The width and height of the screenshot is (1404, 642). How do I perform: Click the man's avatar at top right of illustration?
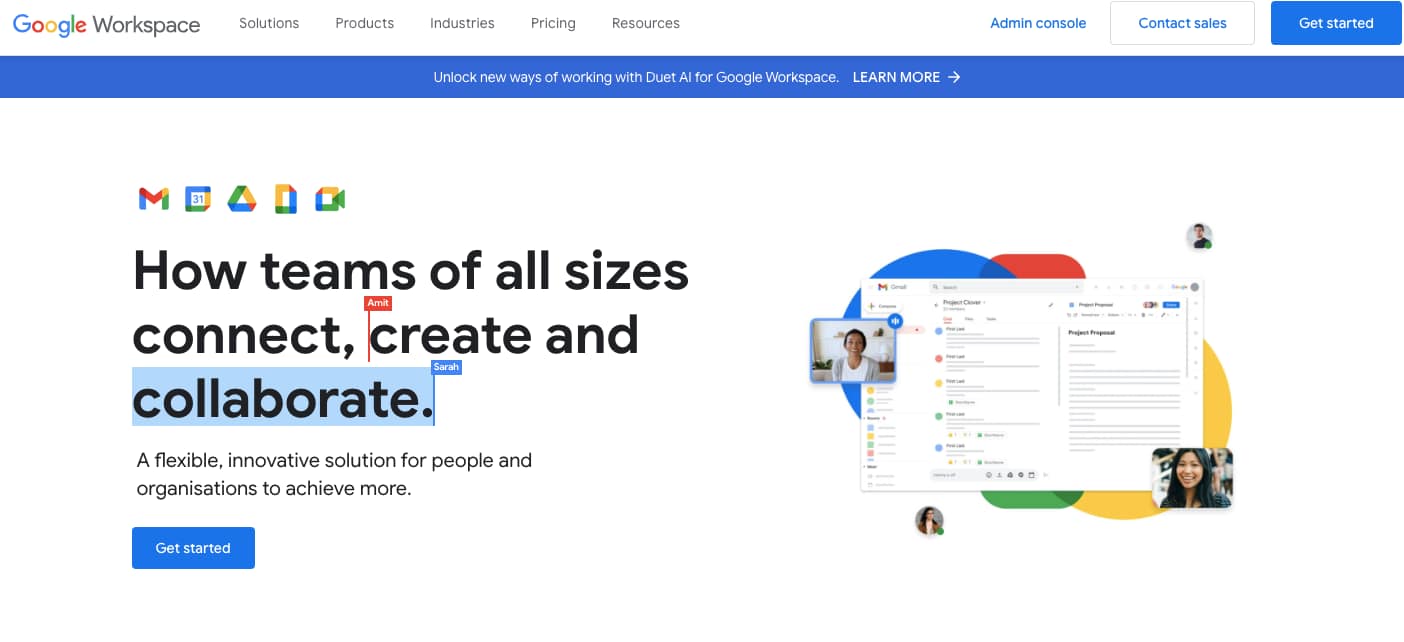(x=1199, y=237)
